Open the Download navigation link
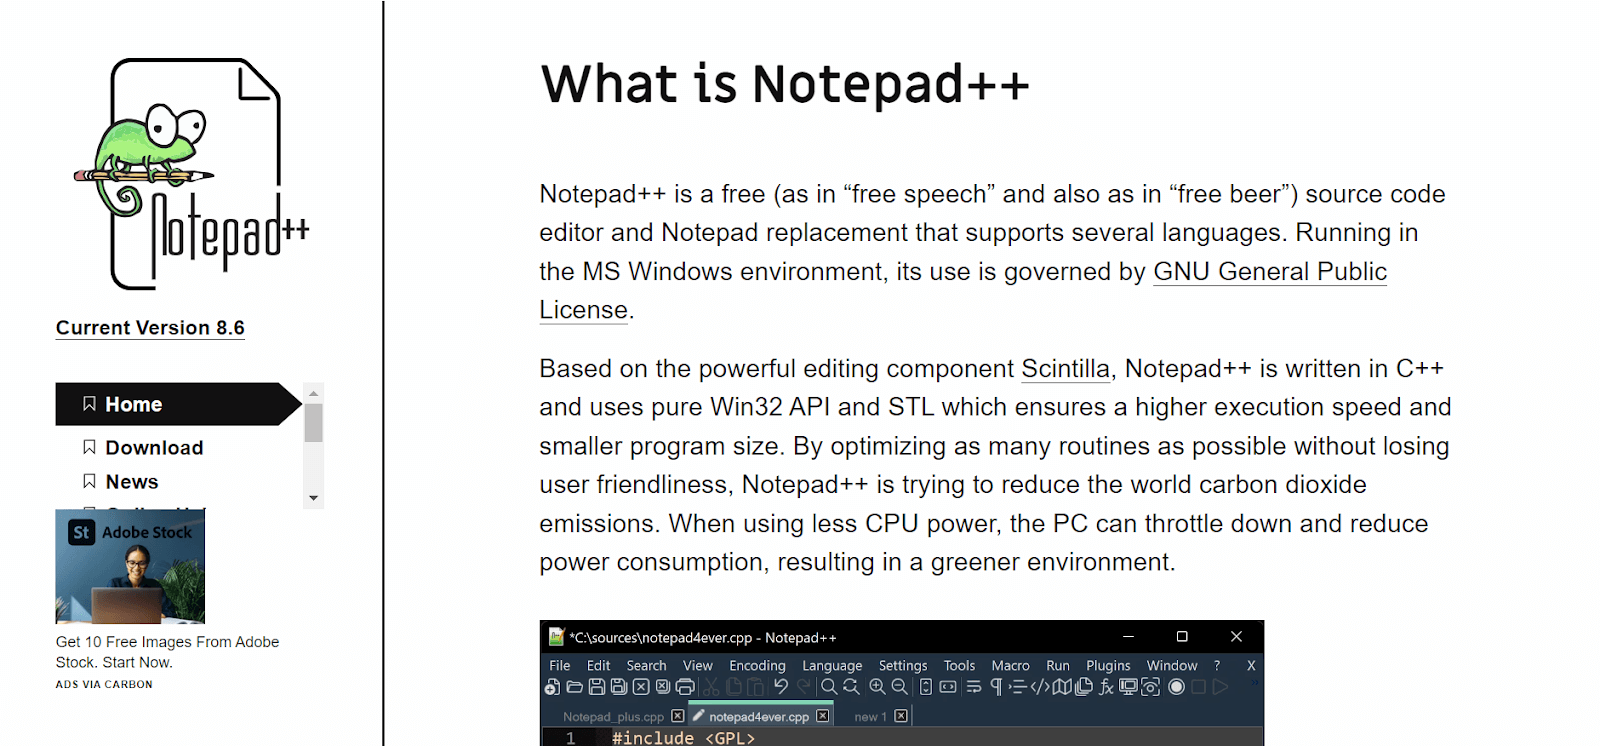Image resolution: width=1600 pixels, height=746 pixels. point(154,447)
